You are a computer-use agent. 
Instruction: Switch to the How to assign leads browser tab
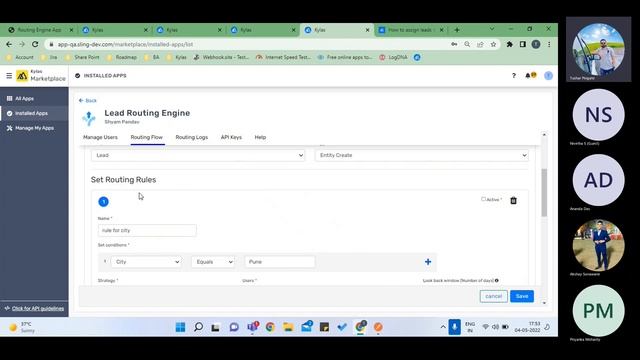click(410, 30)
